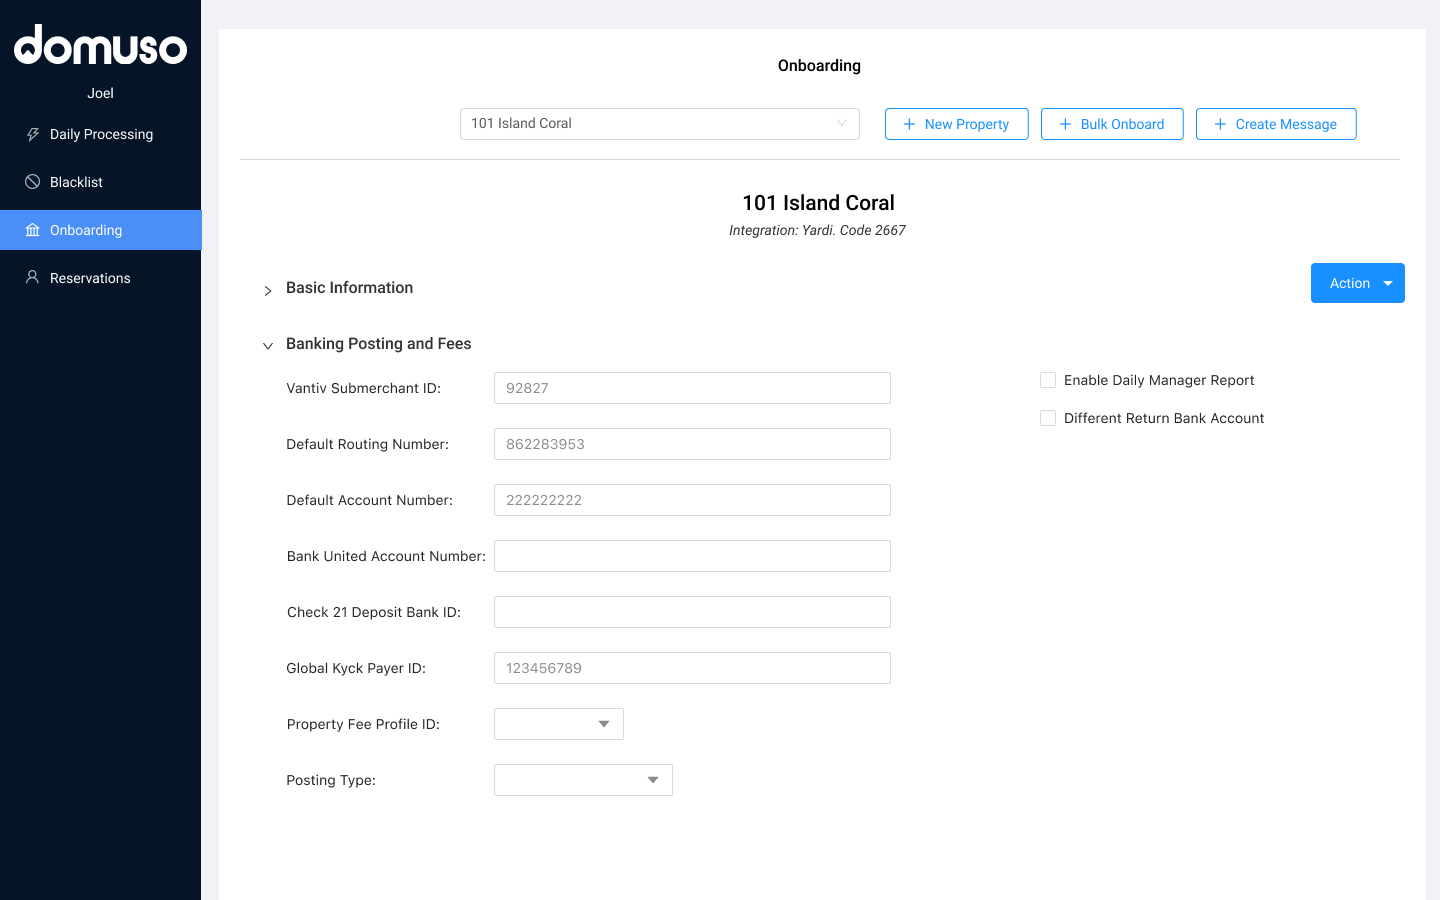Enable Daily Manager Report checkbox
Screen dimensions: 1440x900
click(x=1048, y=380)
